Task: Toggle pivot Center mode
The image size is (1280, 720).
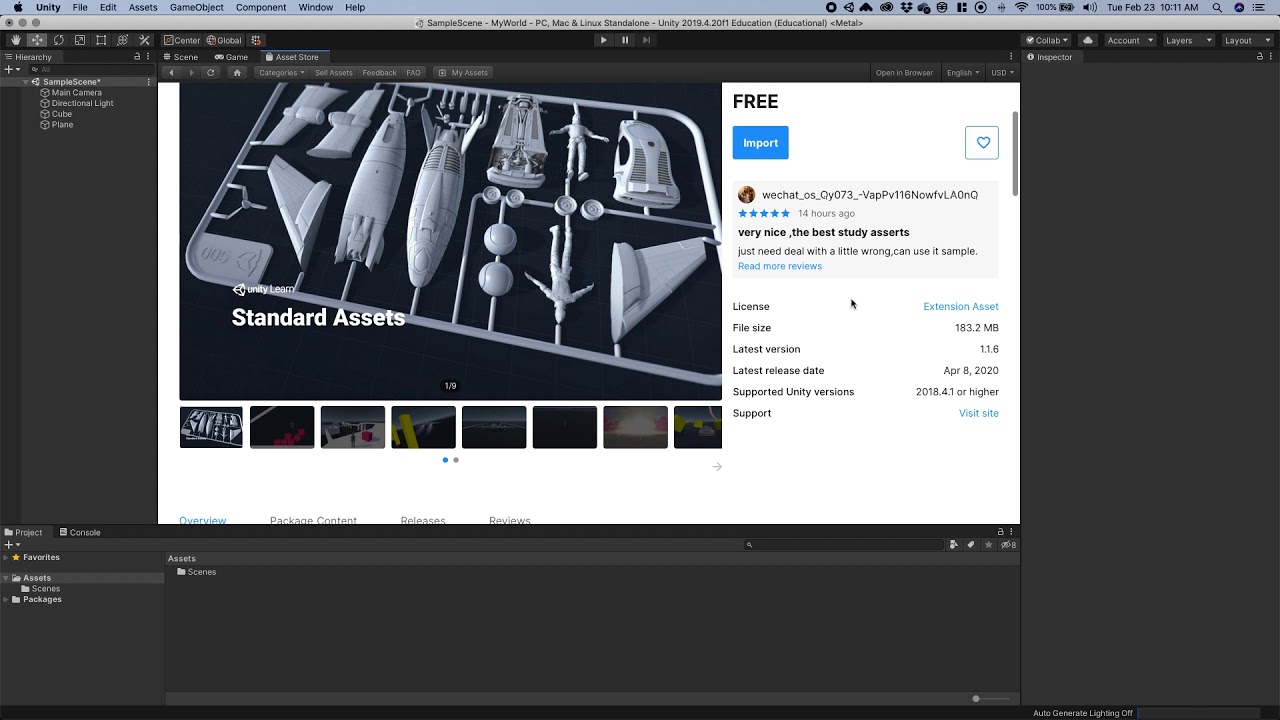Action: coord(182,40)
